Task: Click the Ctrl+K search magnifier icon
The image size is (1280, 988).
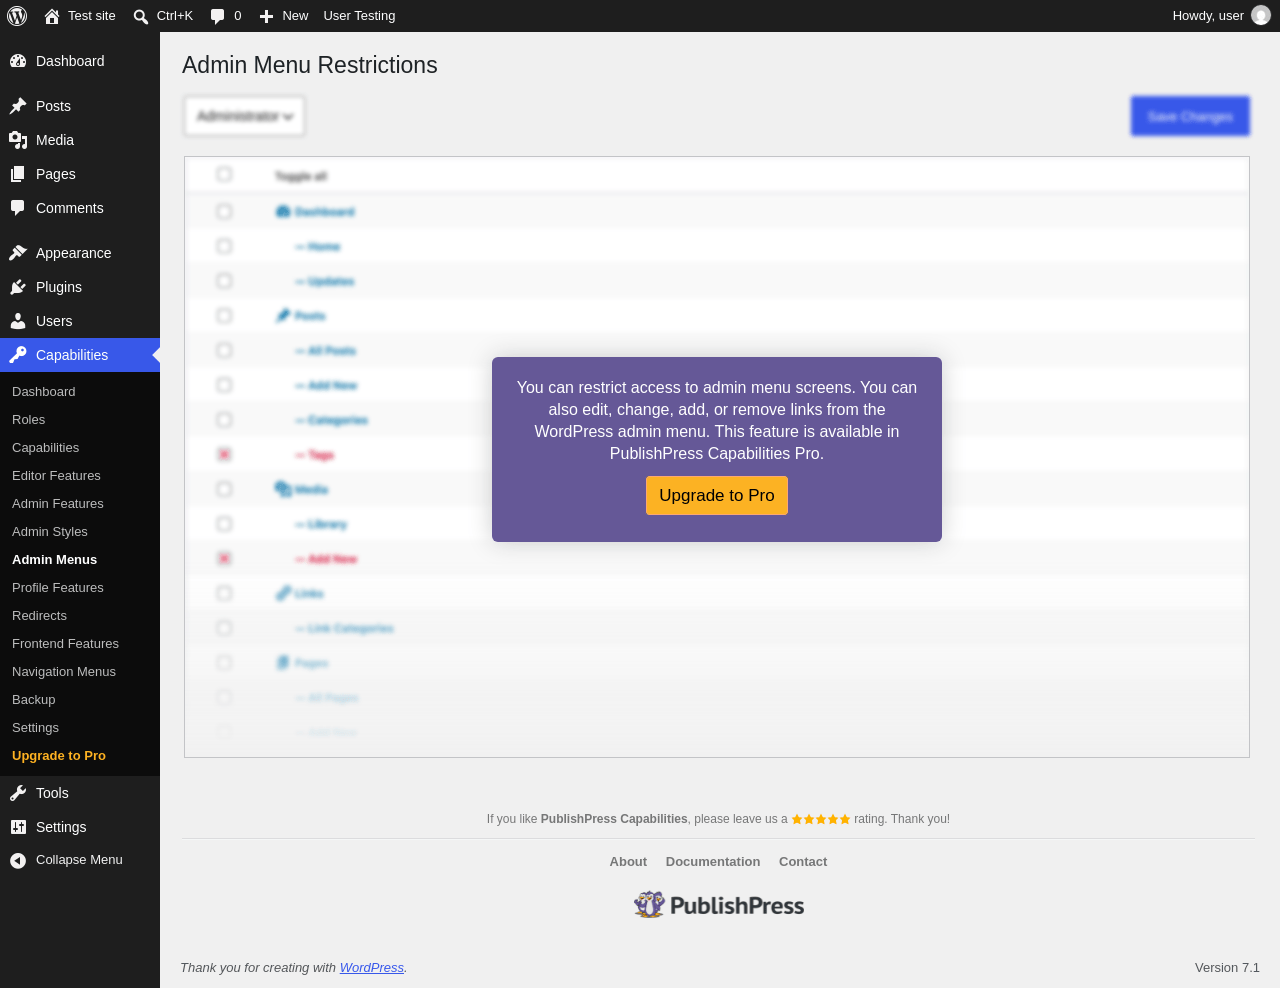Action: (x=141, y=16)
